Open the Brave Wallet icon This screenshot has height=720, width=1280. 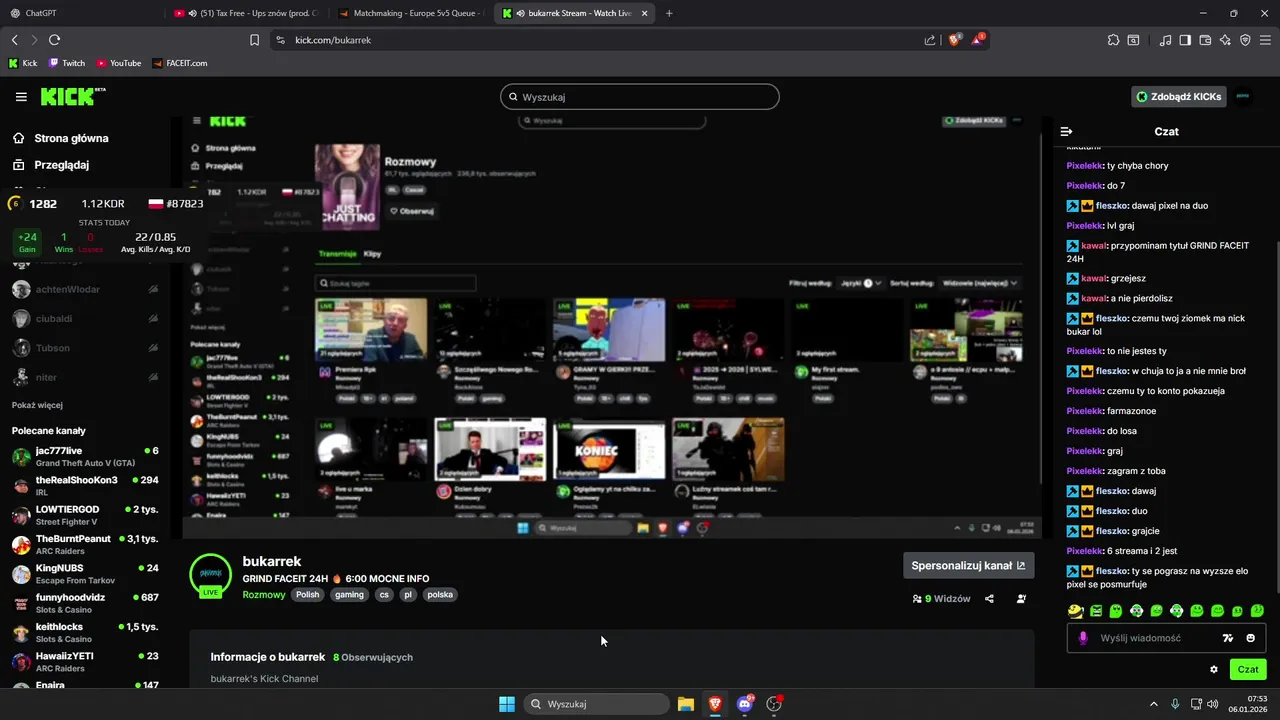pyautogui.click(x=1205, y=40)
